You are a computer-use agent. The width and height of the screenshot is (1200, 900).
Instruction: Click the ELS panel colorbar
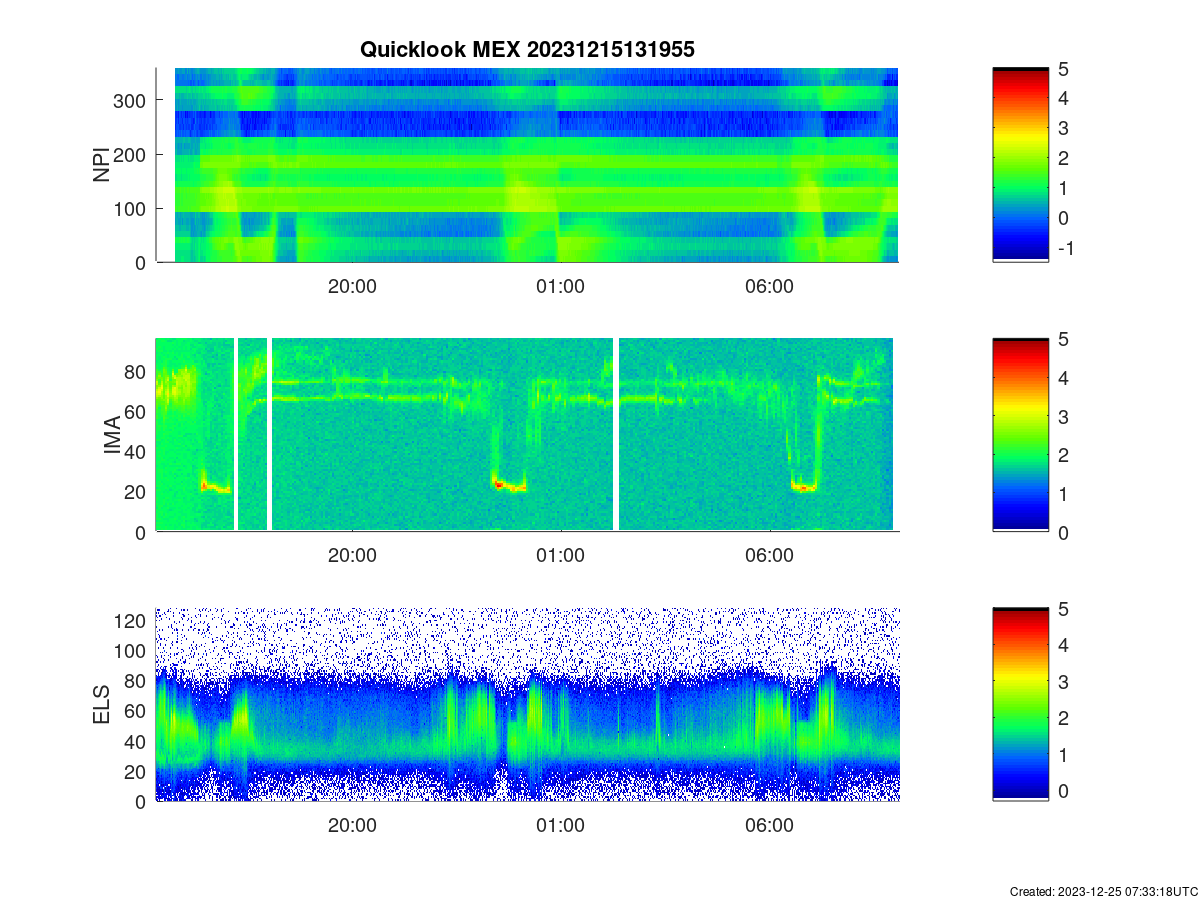1020,704
